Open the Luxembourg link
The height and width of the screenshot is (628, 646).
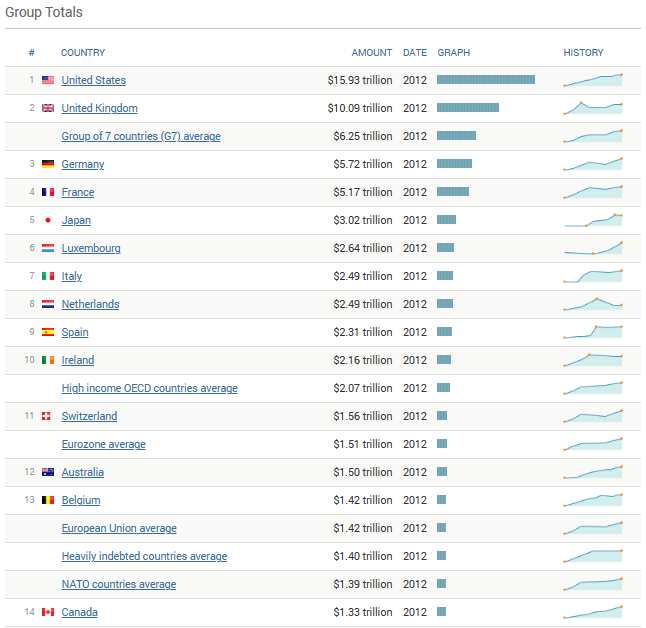(91, 248)
